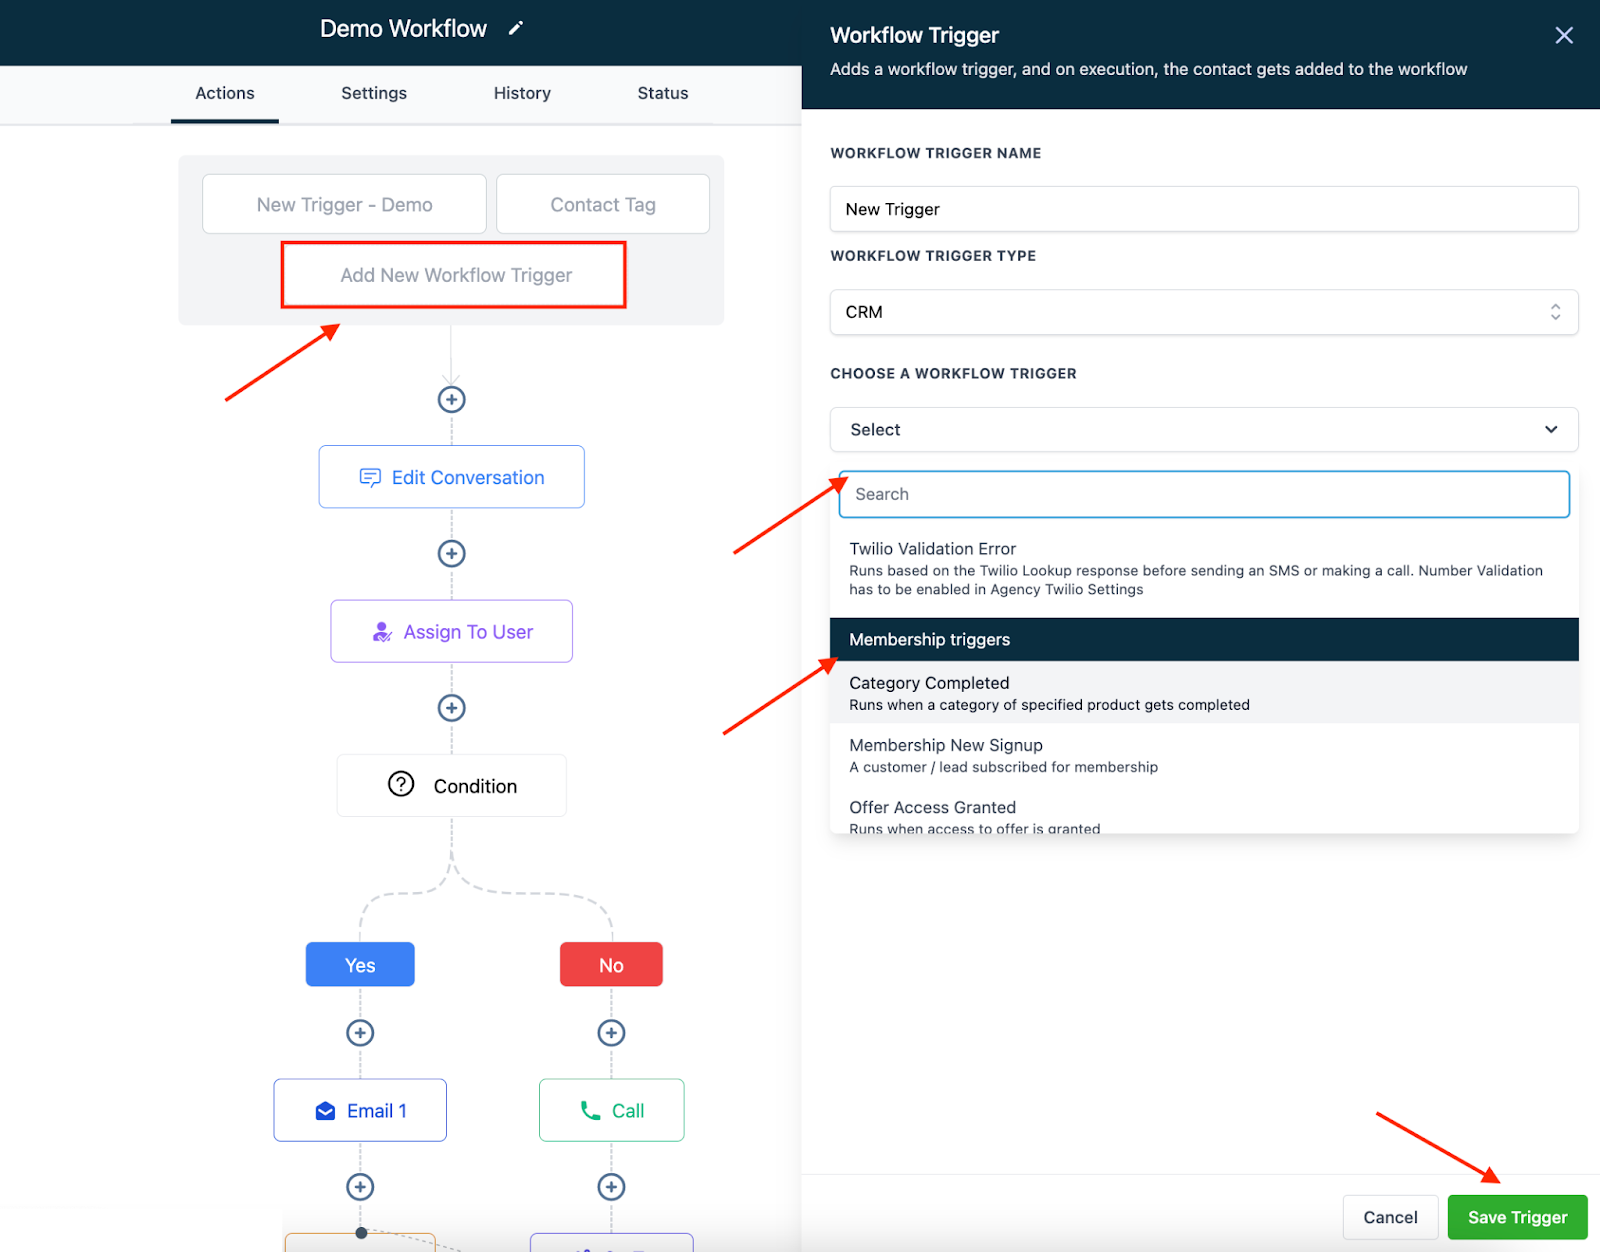Click plus icon below Assign To User
Screen dimensions: 1600x1252
[452, 708]
